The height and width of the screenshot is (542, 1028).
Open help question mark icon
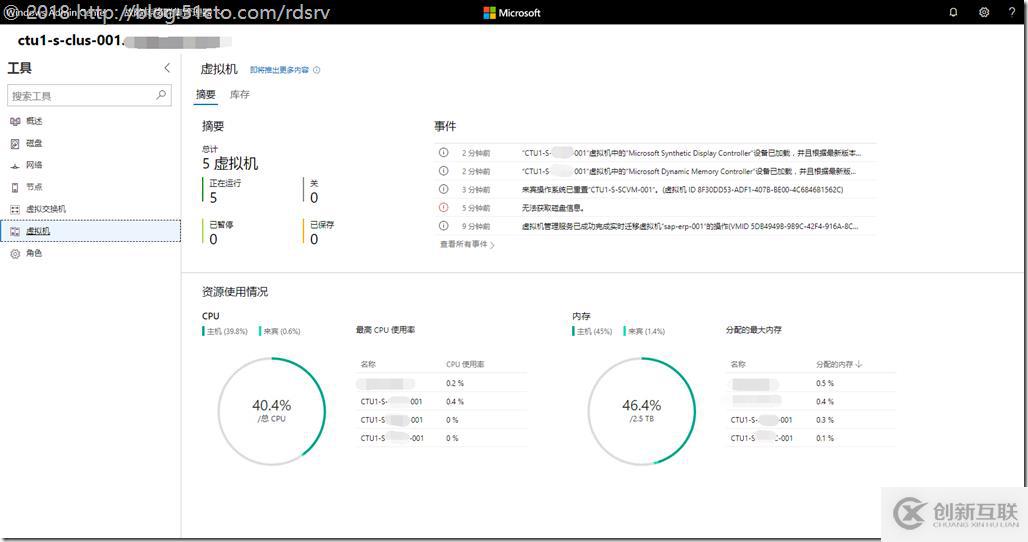coord(1012,12)
